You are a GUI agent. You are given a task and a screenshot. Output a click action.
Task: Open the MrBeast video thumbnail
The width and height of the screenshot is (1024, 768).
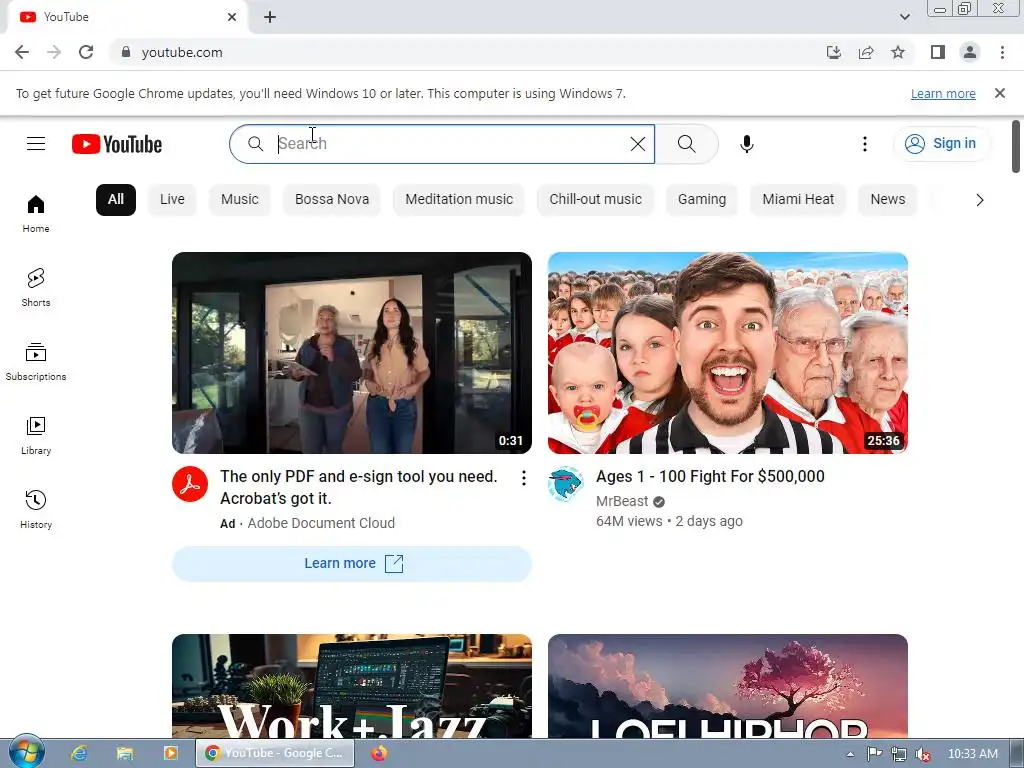point(728,353)
